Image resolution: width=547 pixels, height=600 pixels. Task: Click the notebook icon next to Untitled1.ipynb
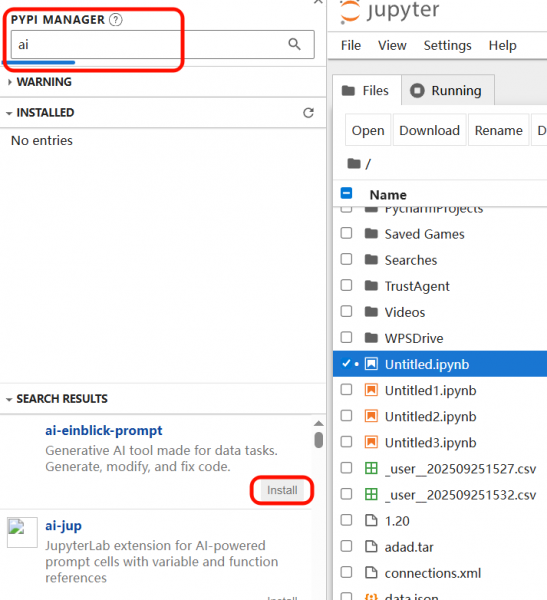[371, 390]
